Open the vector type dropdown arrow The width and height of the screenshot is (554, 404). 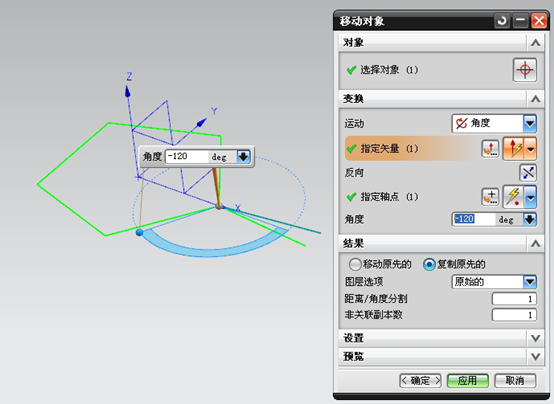(x=530, y=149)
